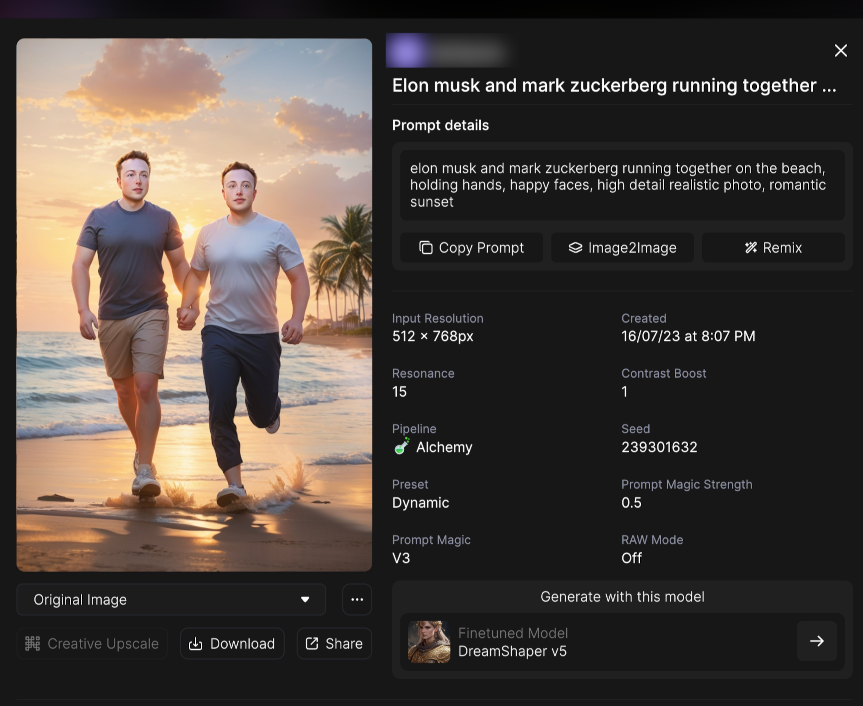Open Image2Image with this picture
Image resolution: width=863 pixels, height=706 pixels.
pyautogui.click(x=622, y=248)
